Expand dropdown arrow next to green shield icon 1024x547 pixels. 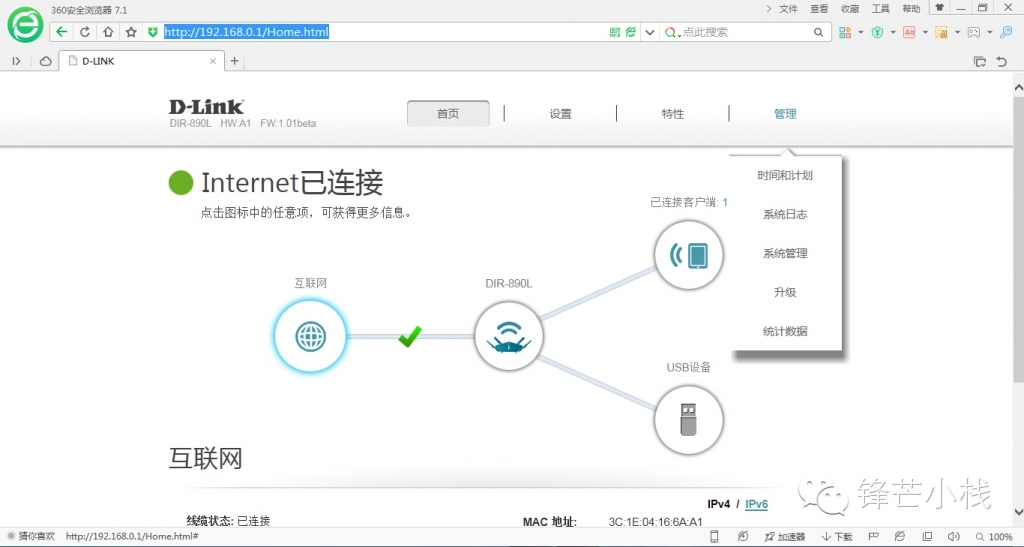coord(893,32)
